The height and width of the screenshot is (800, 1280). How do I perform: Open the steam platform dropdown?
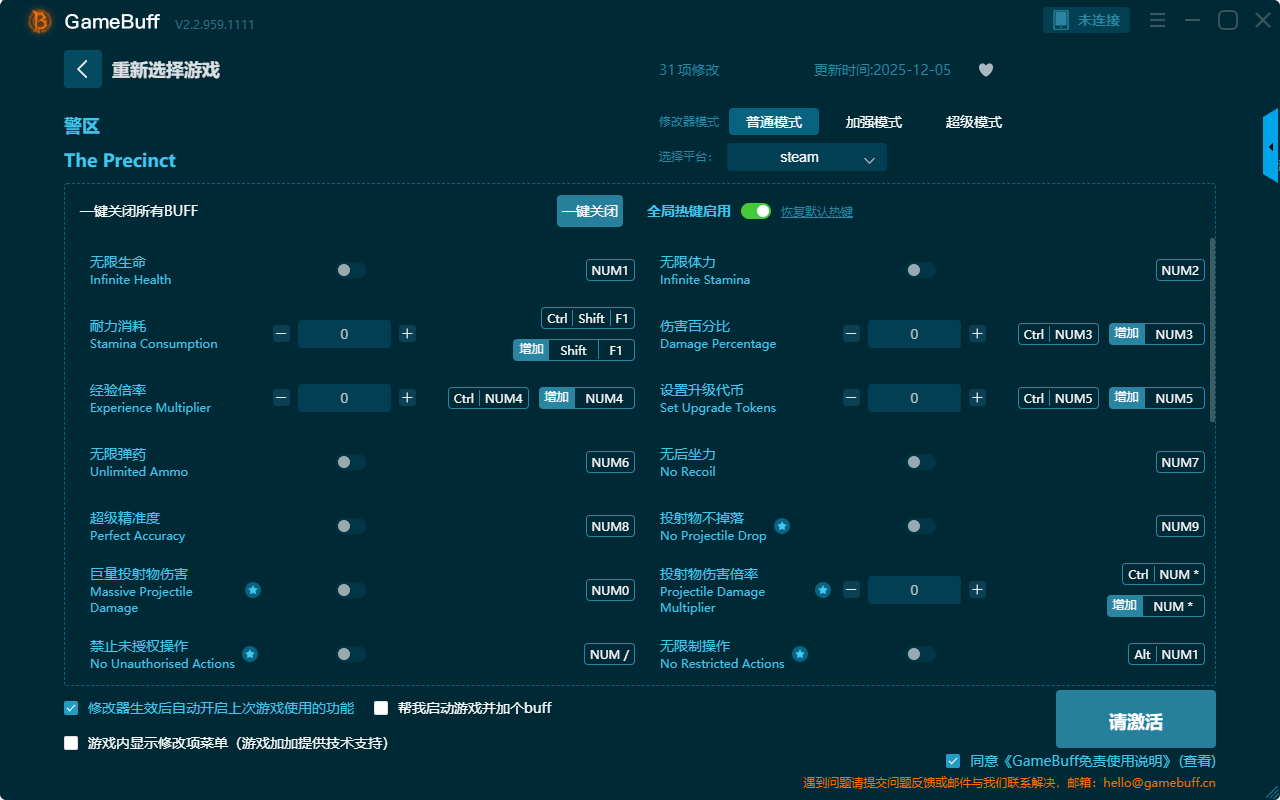pos(806,157)
